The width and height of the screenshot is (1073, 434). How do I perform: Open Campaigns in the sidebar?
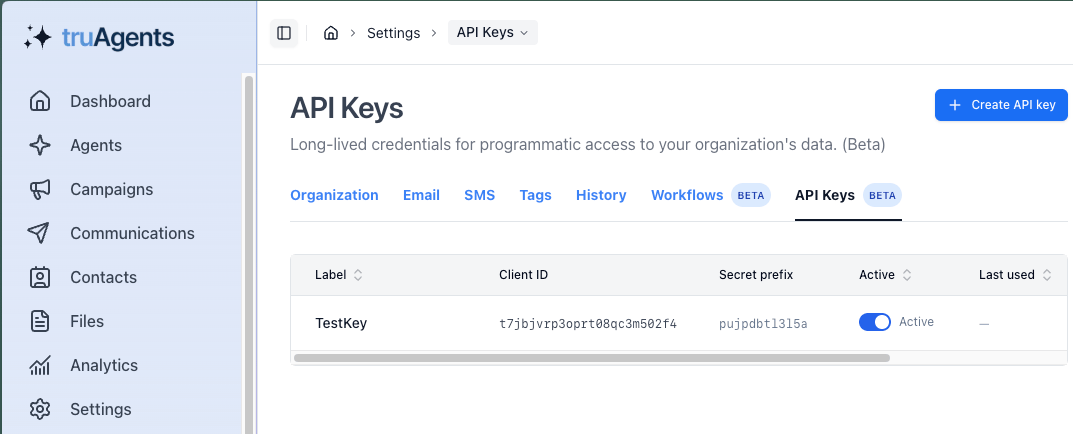pos(112,189)
